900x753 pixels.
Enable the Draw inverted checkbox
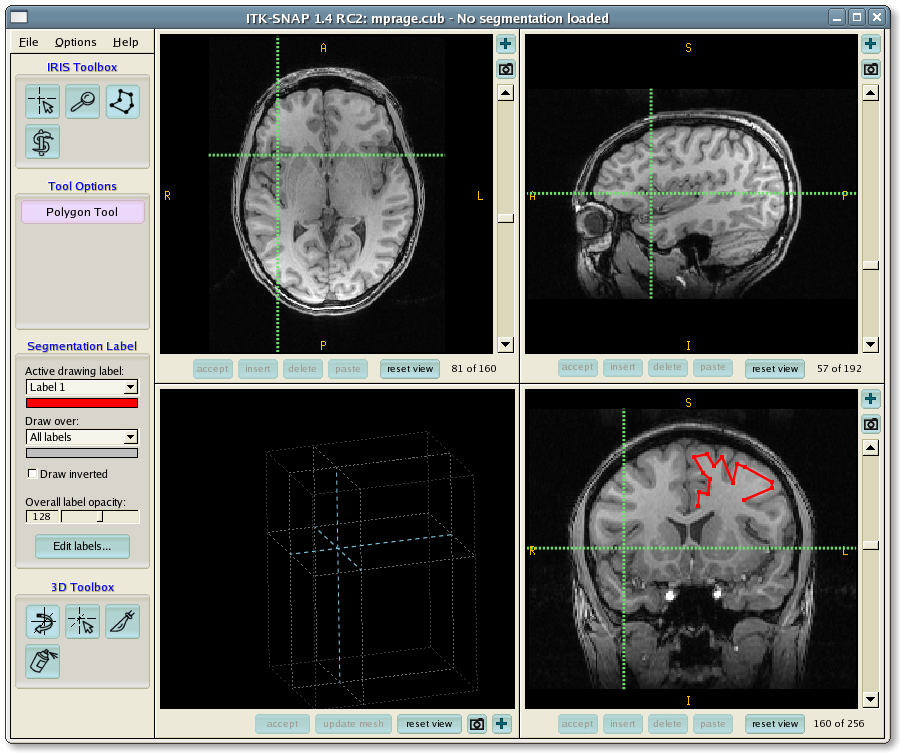click(33, 474)
